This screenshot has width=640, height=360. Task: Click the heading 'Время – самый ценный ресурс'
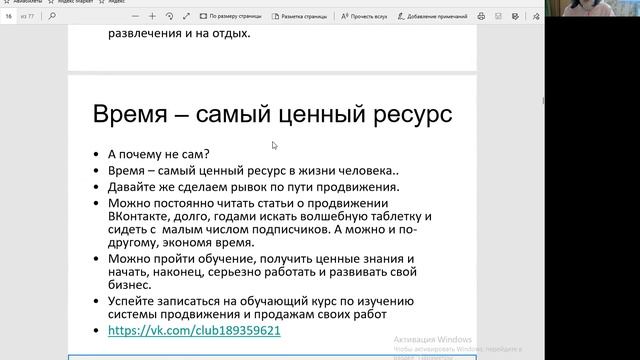point(272,114)
